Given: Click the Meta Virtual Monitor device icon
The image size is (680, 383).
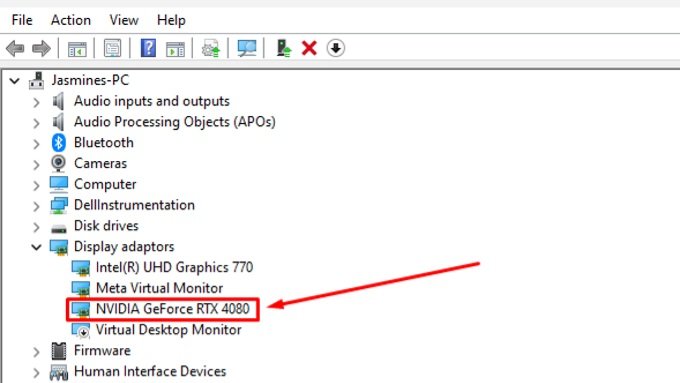Looking at the screenshot, I should tap(81, 289).
